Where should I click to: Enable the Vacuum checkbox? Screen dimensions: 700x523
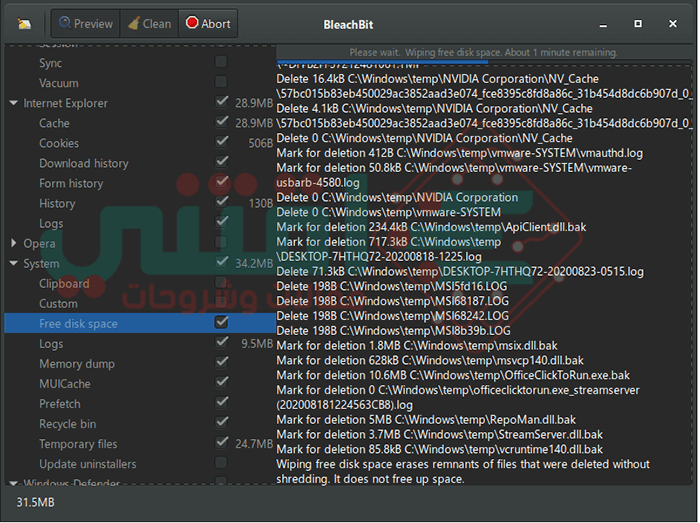pyautogui.click(x=221, y=82)
